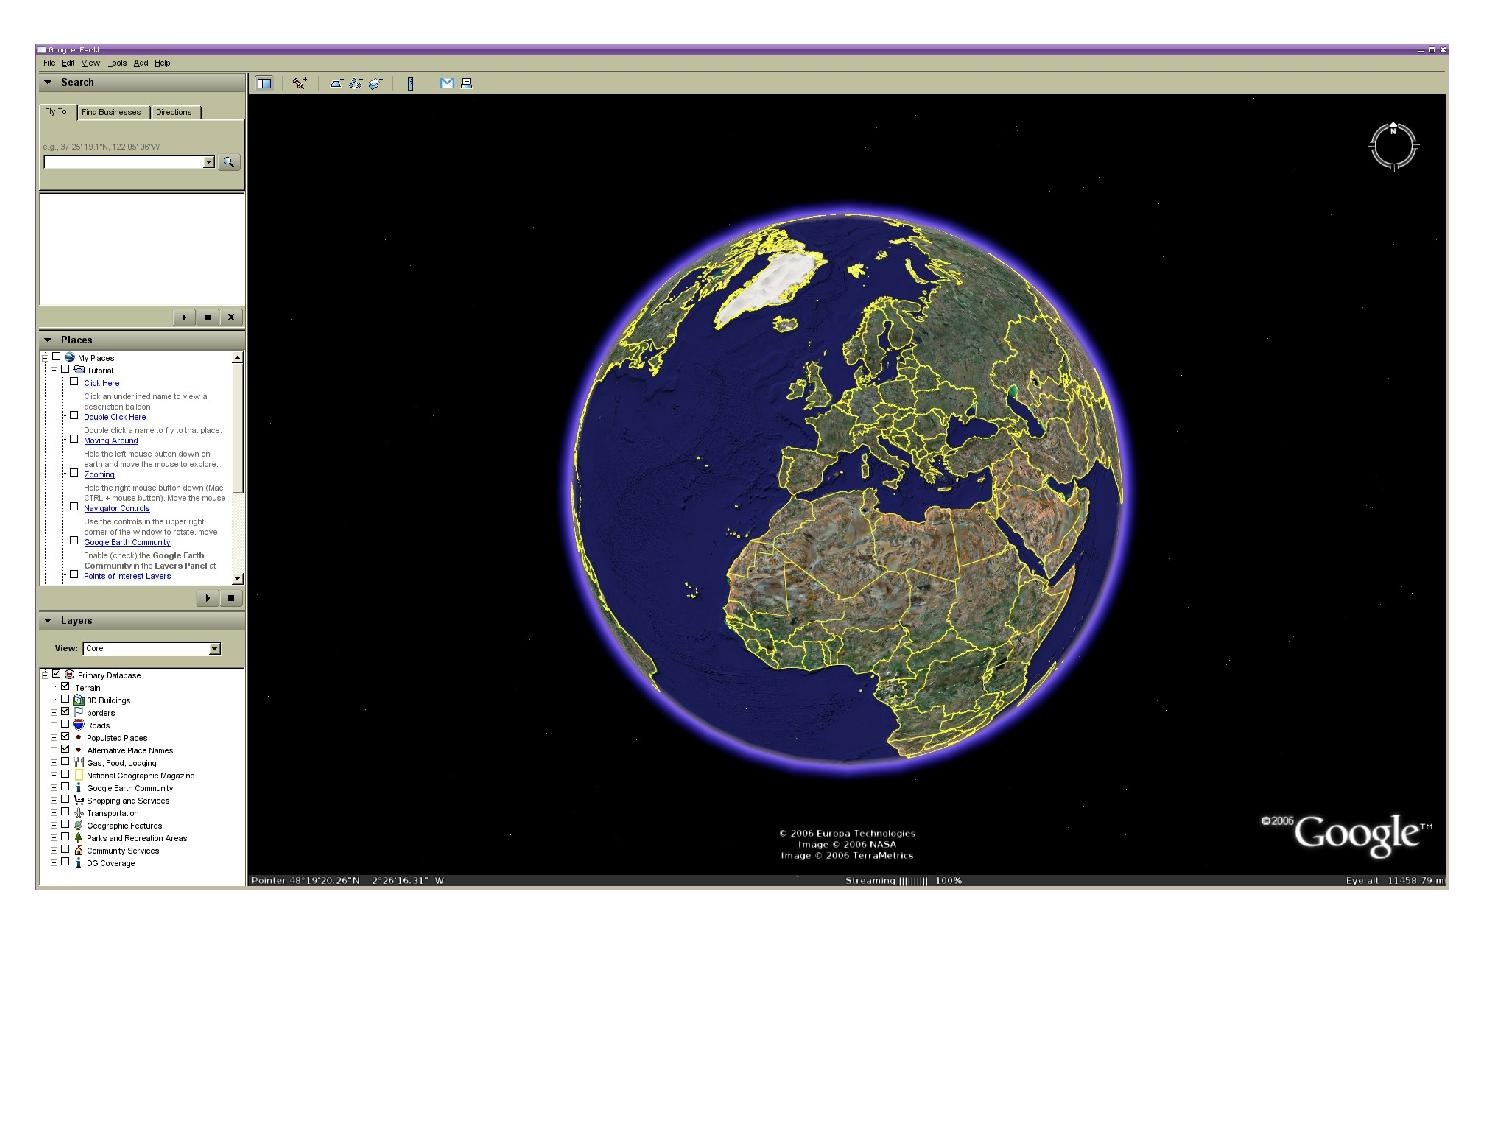Click the Roads shield icon
The image size is (1500, 1125).
tap(79, 725)
